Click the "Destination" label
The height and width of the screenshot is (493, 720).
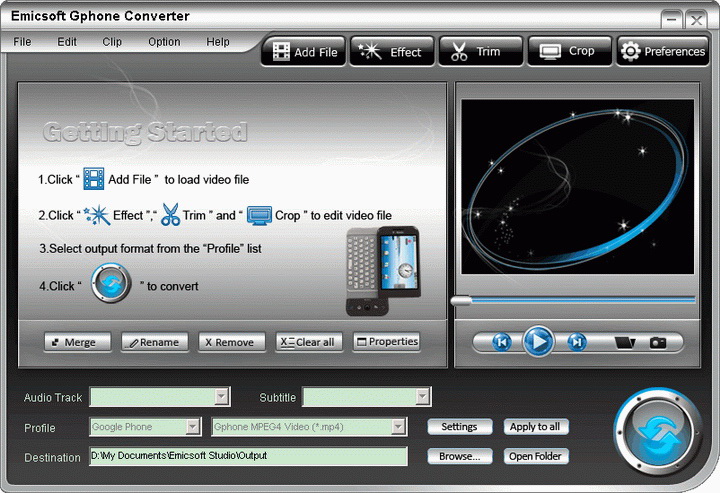(x=52, y=458)
